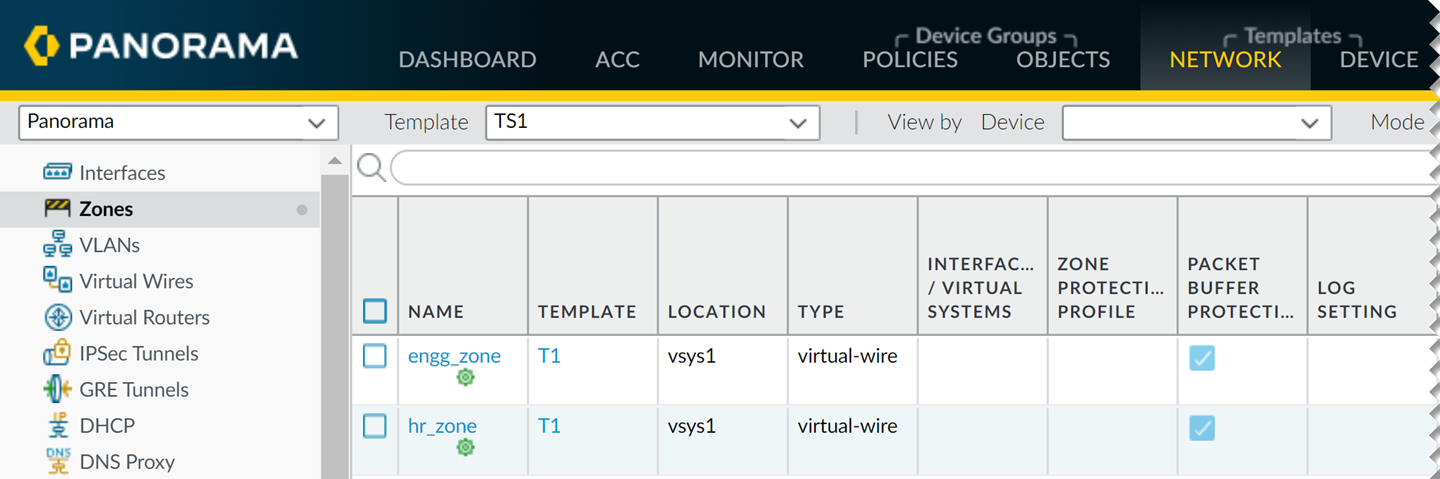
Task: Click the green gear under engg_zone
Action: (x=465, y=378)
